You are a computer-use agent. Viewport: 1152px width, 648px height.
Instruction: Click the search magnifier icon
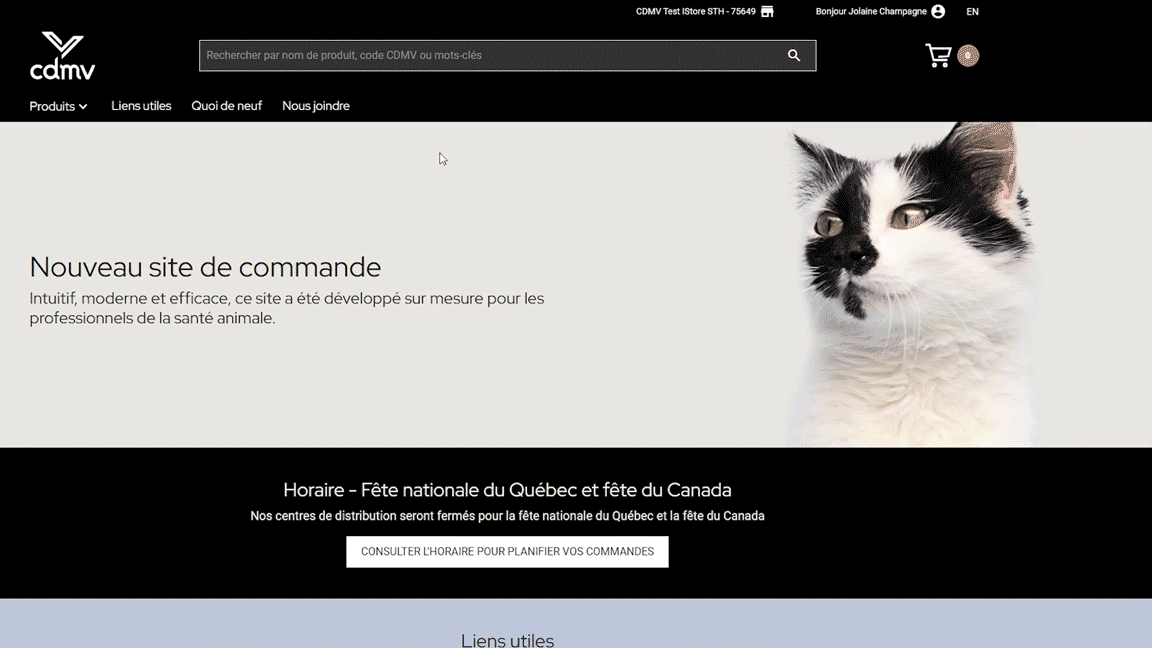pos(793,55)
